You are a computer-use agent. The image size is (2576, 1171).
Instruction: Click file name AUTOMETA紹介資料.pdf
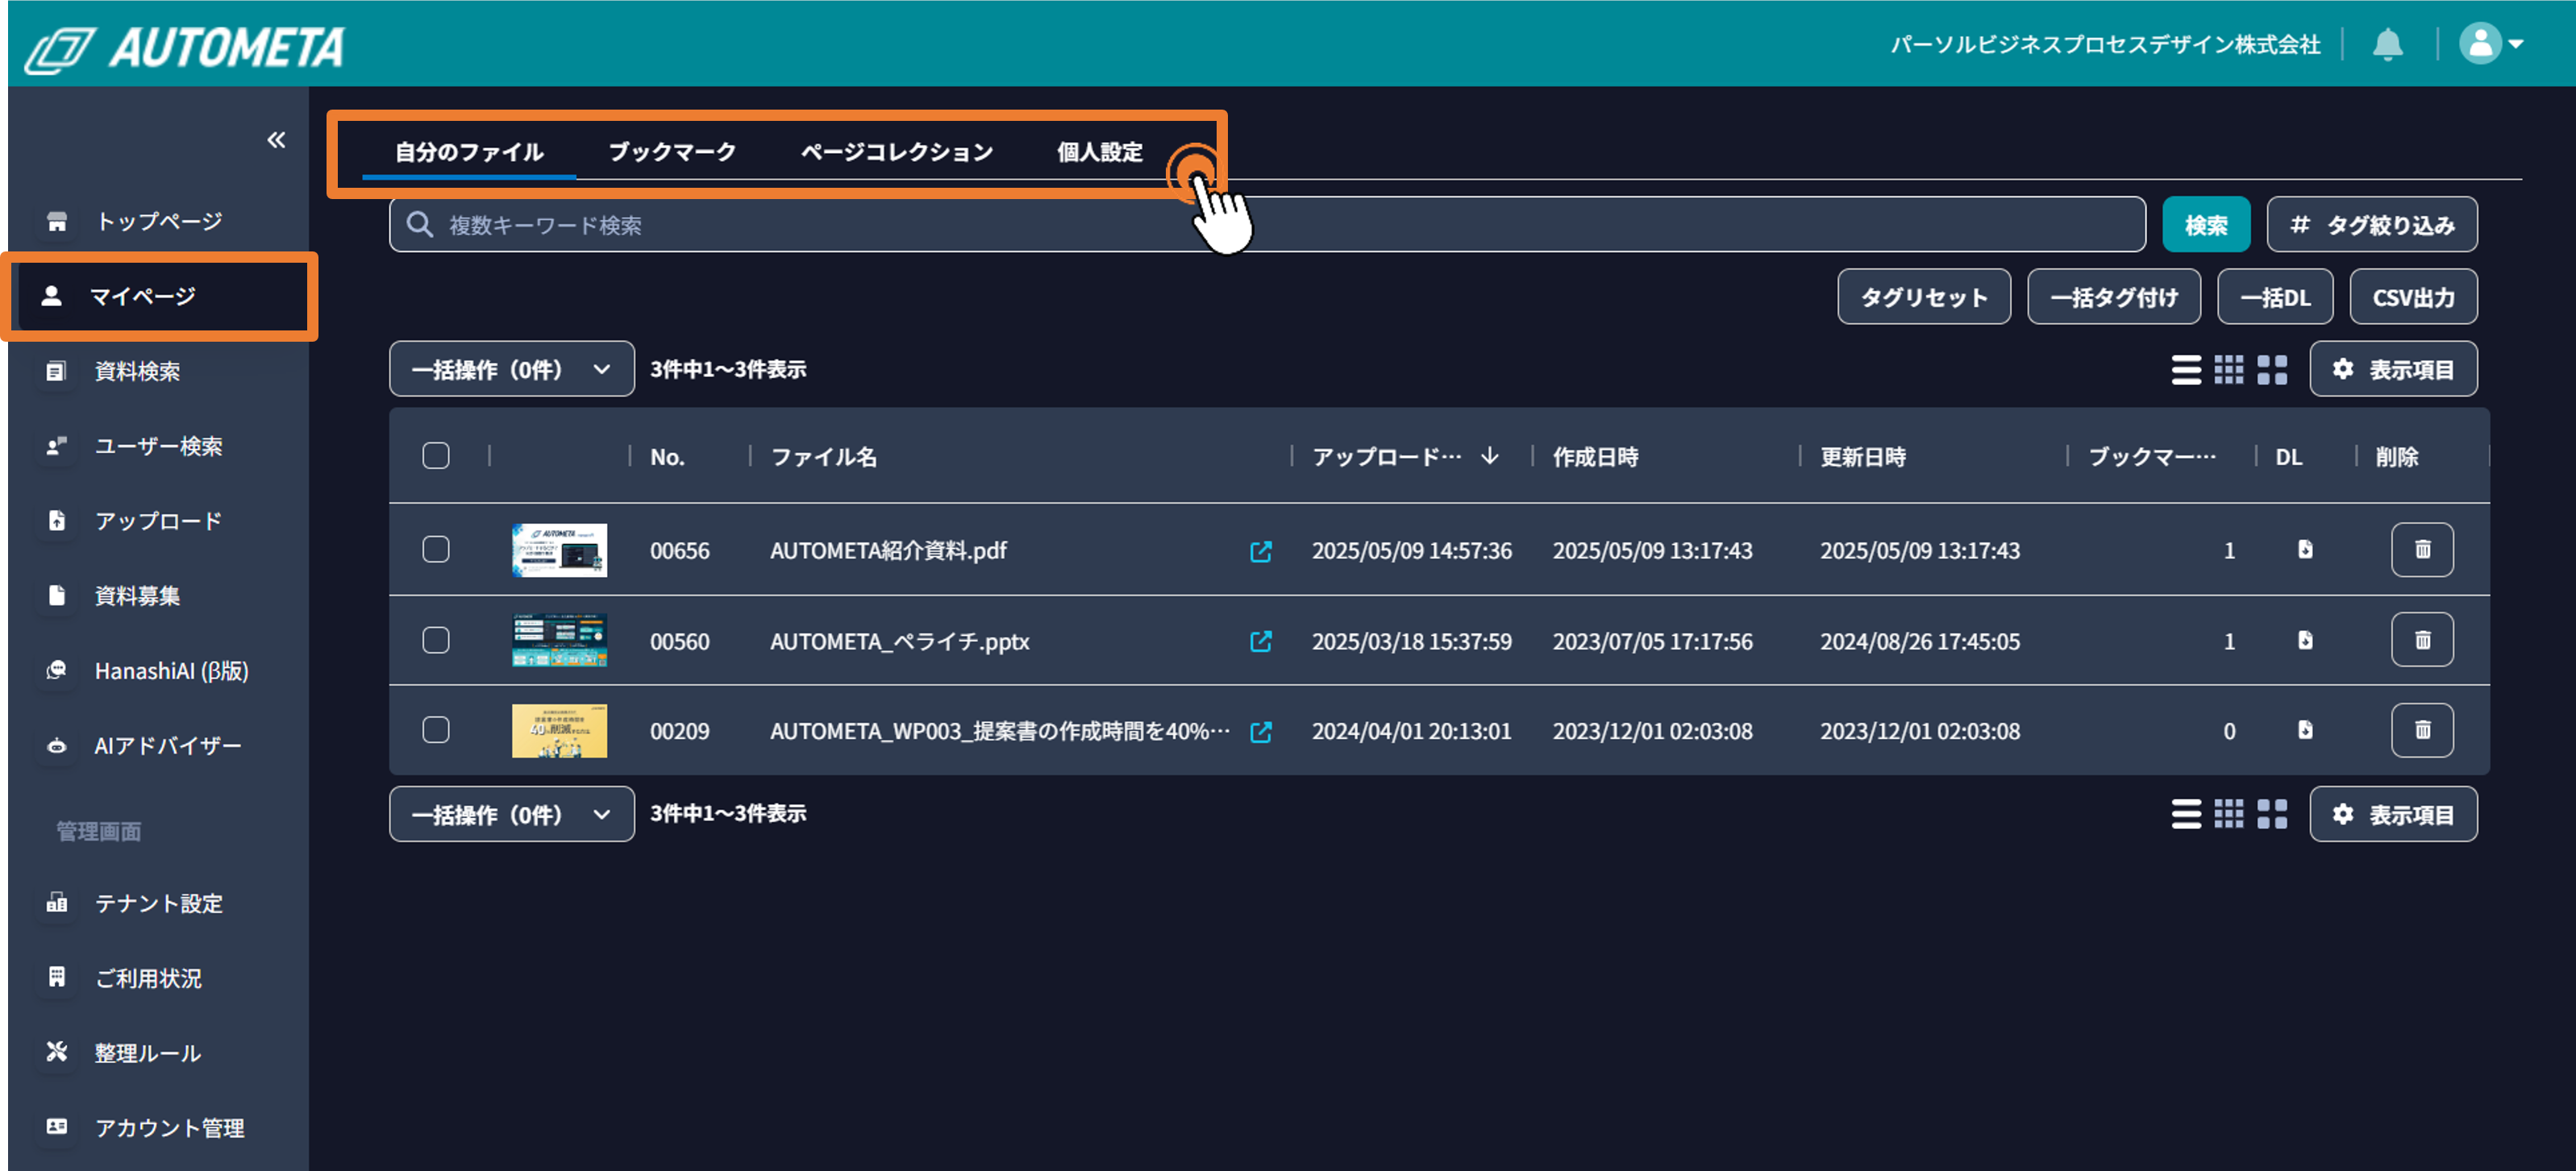(888, 551)
